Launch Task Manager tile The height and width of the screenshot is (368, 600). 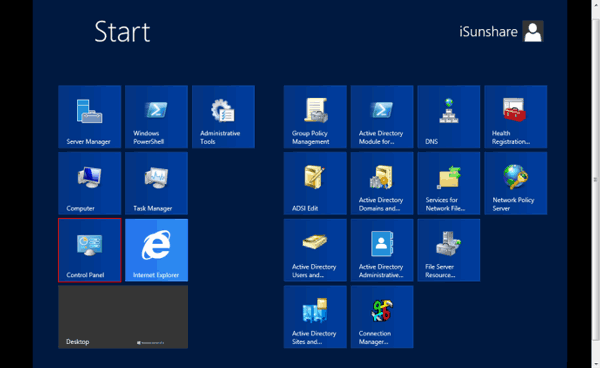pyautogui.click(x=156, y=183)
